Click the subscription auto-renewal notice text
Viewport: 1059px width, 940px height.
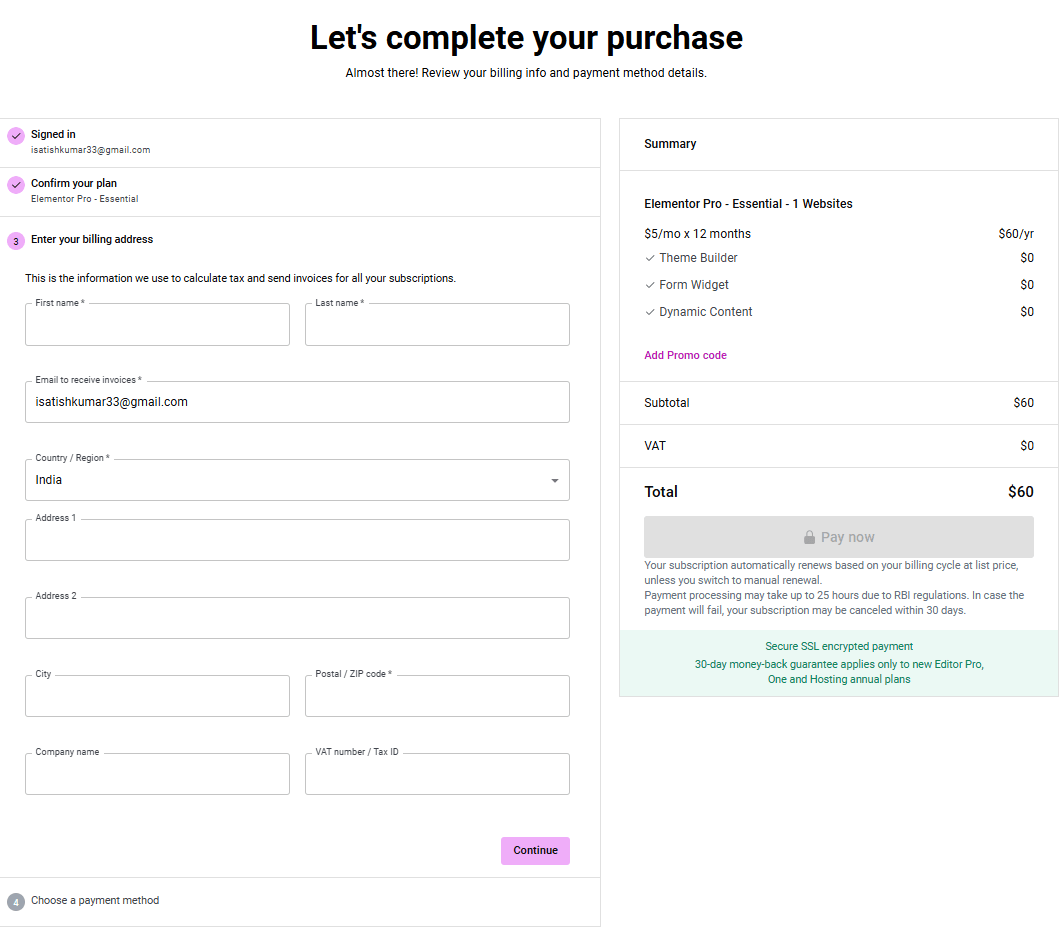click(831, 573)
